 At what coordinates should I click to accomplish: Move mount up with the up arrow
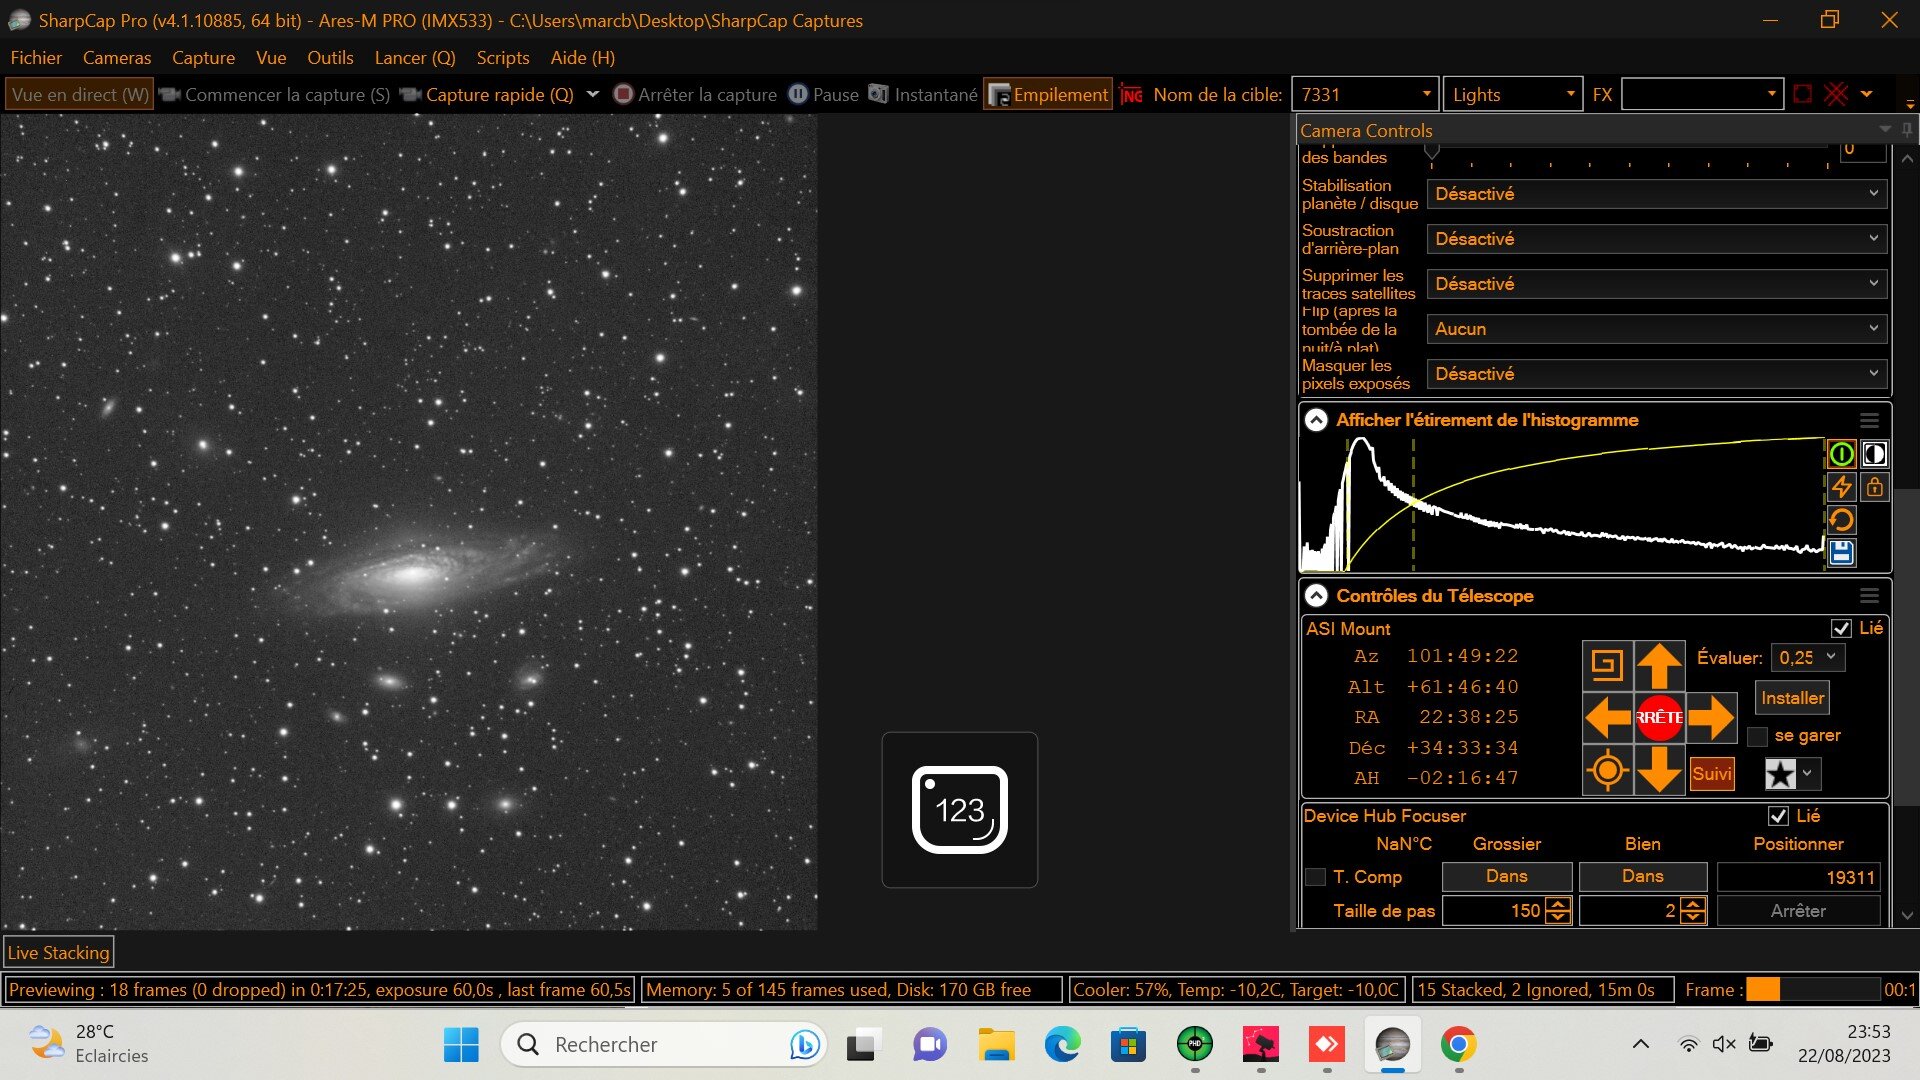coord(1659,665)
